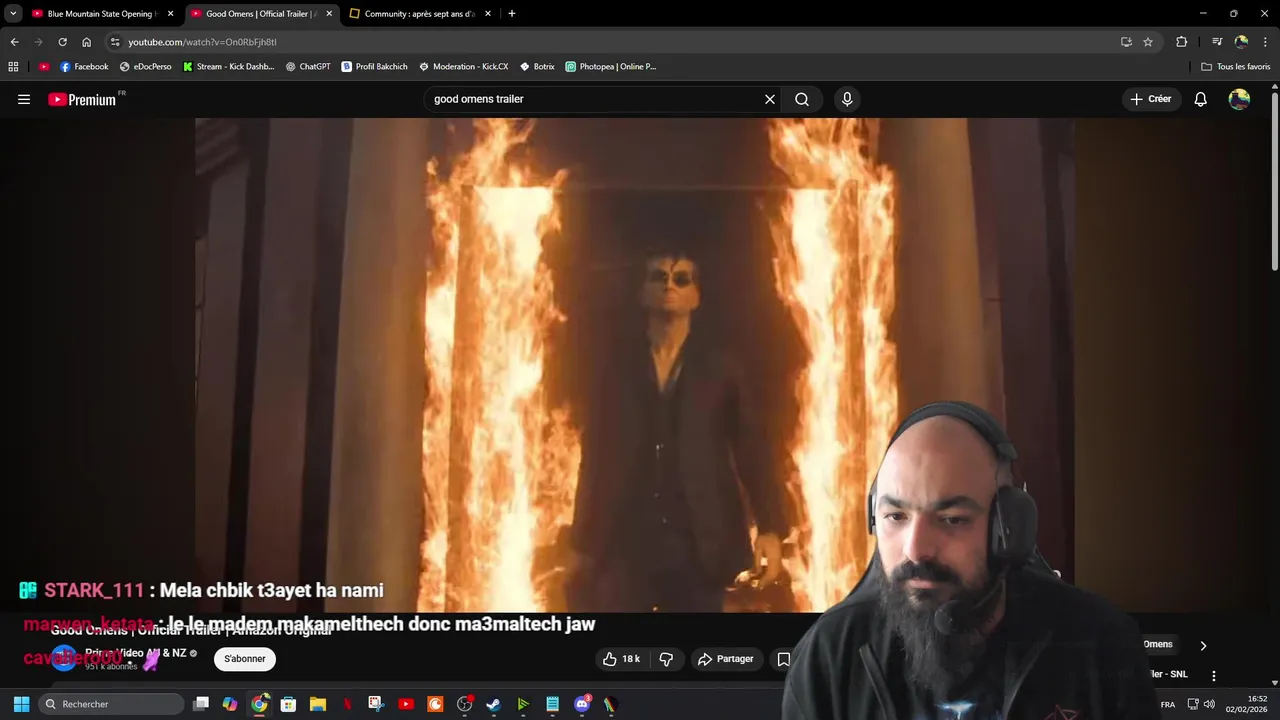The image size is (1280, 720).
Task: Open the Windows Start menu
Action: [21, 704]
